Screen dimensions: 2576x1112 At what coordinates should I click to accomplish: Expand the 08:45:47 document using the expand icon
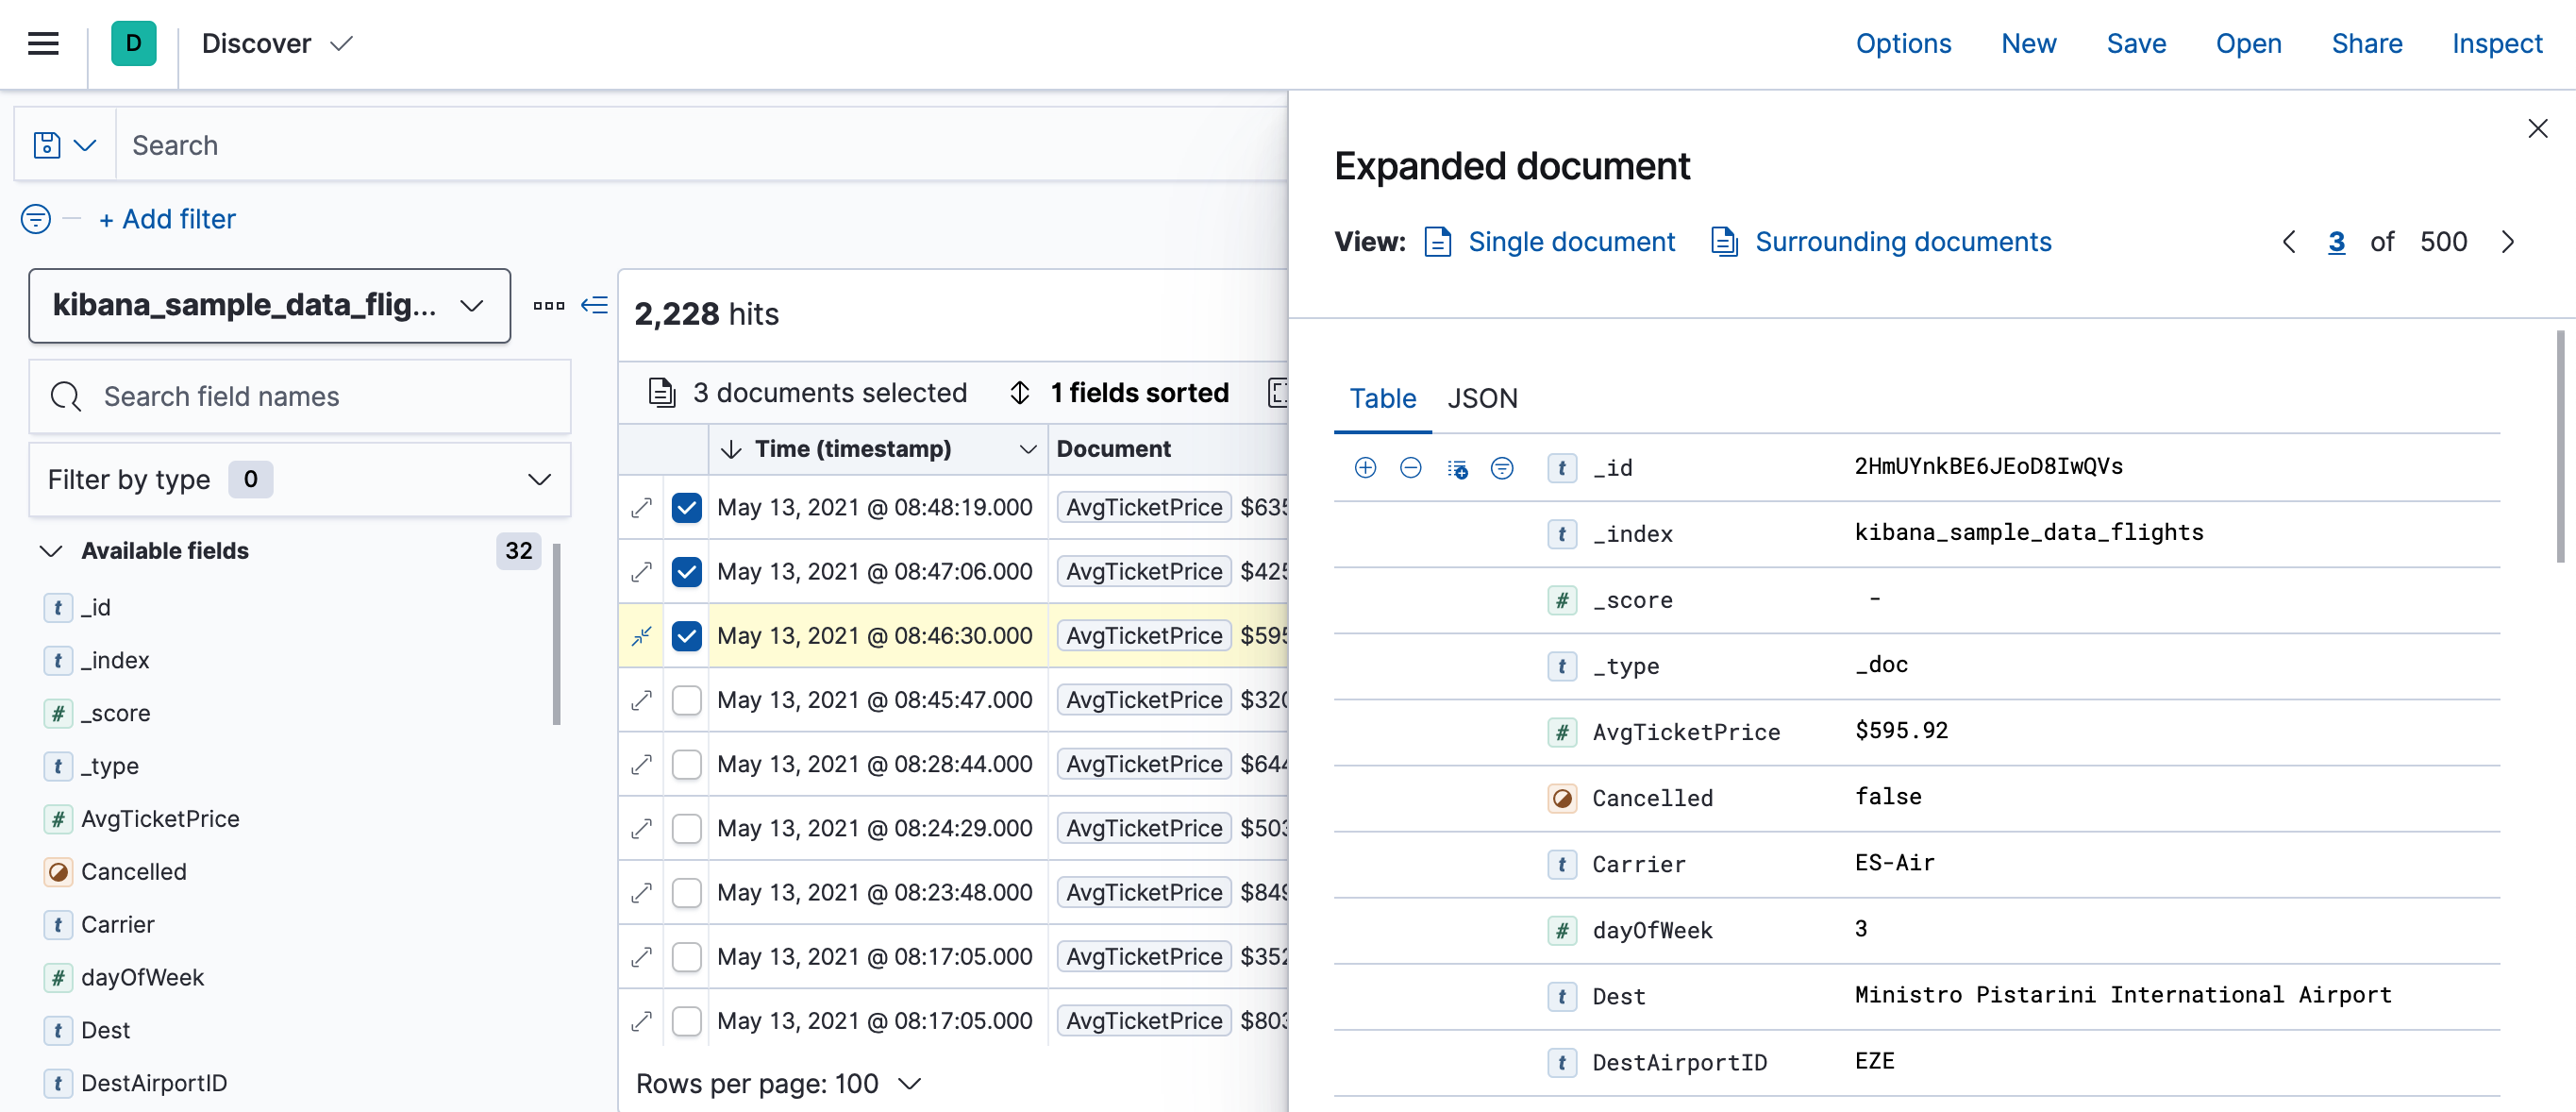(641, 700)
